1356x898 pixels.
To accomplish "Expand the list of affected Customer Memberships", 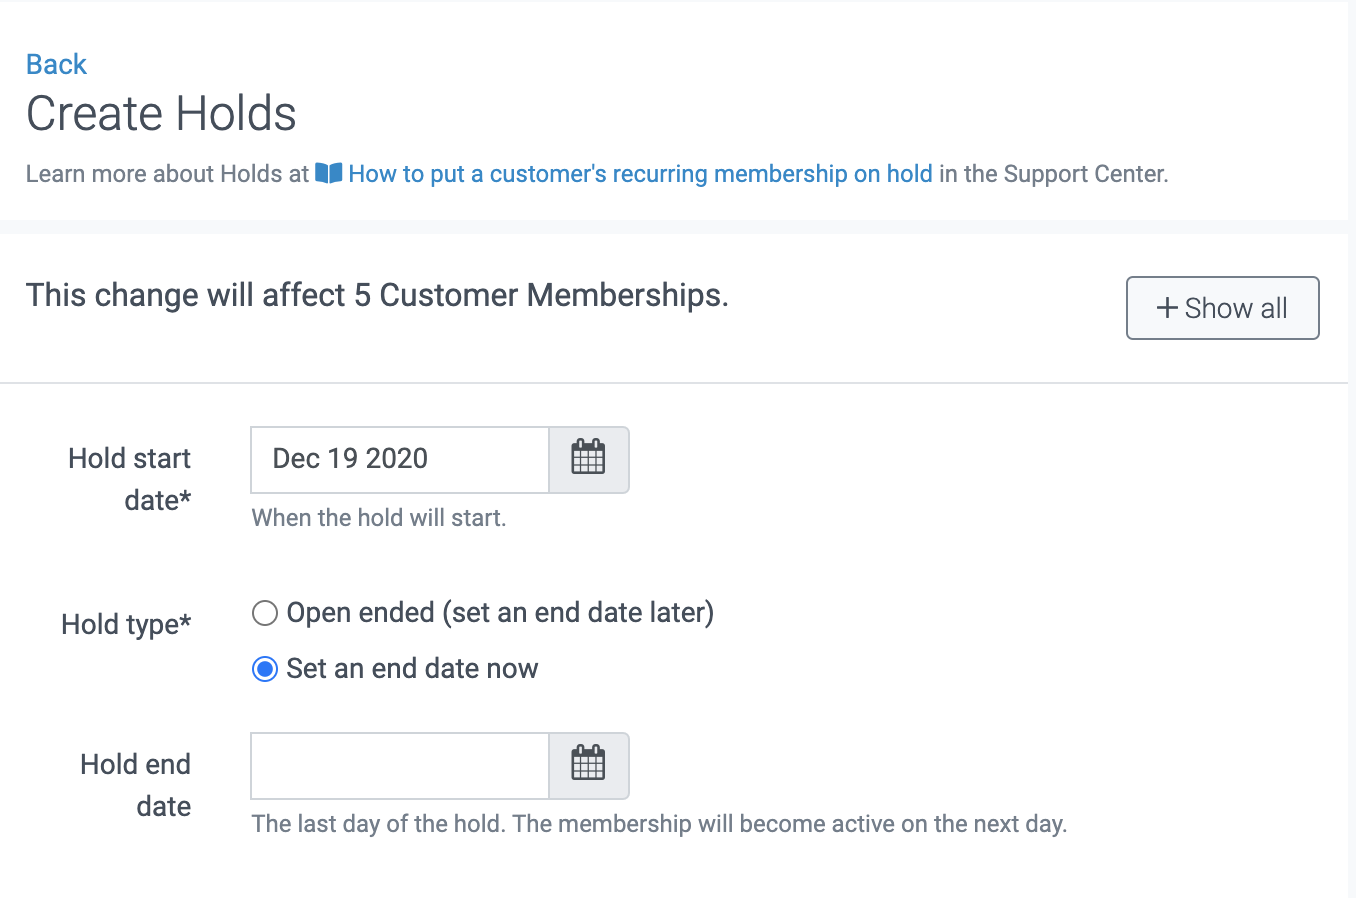I will (x=1222, y=308).
